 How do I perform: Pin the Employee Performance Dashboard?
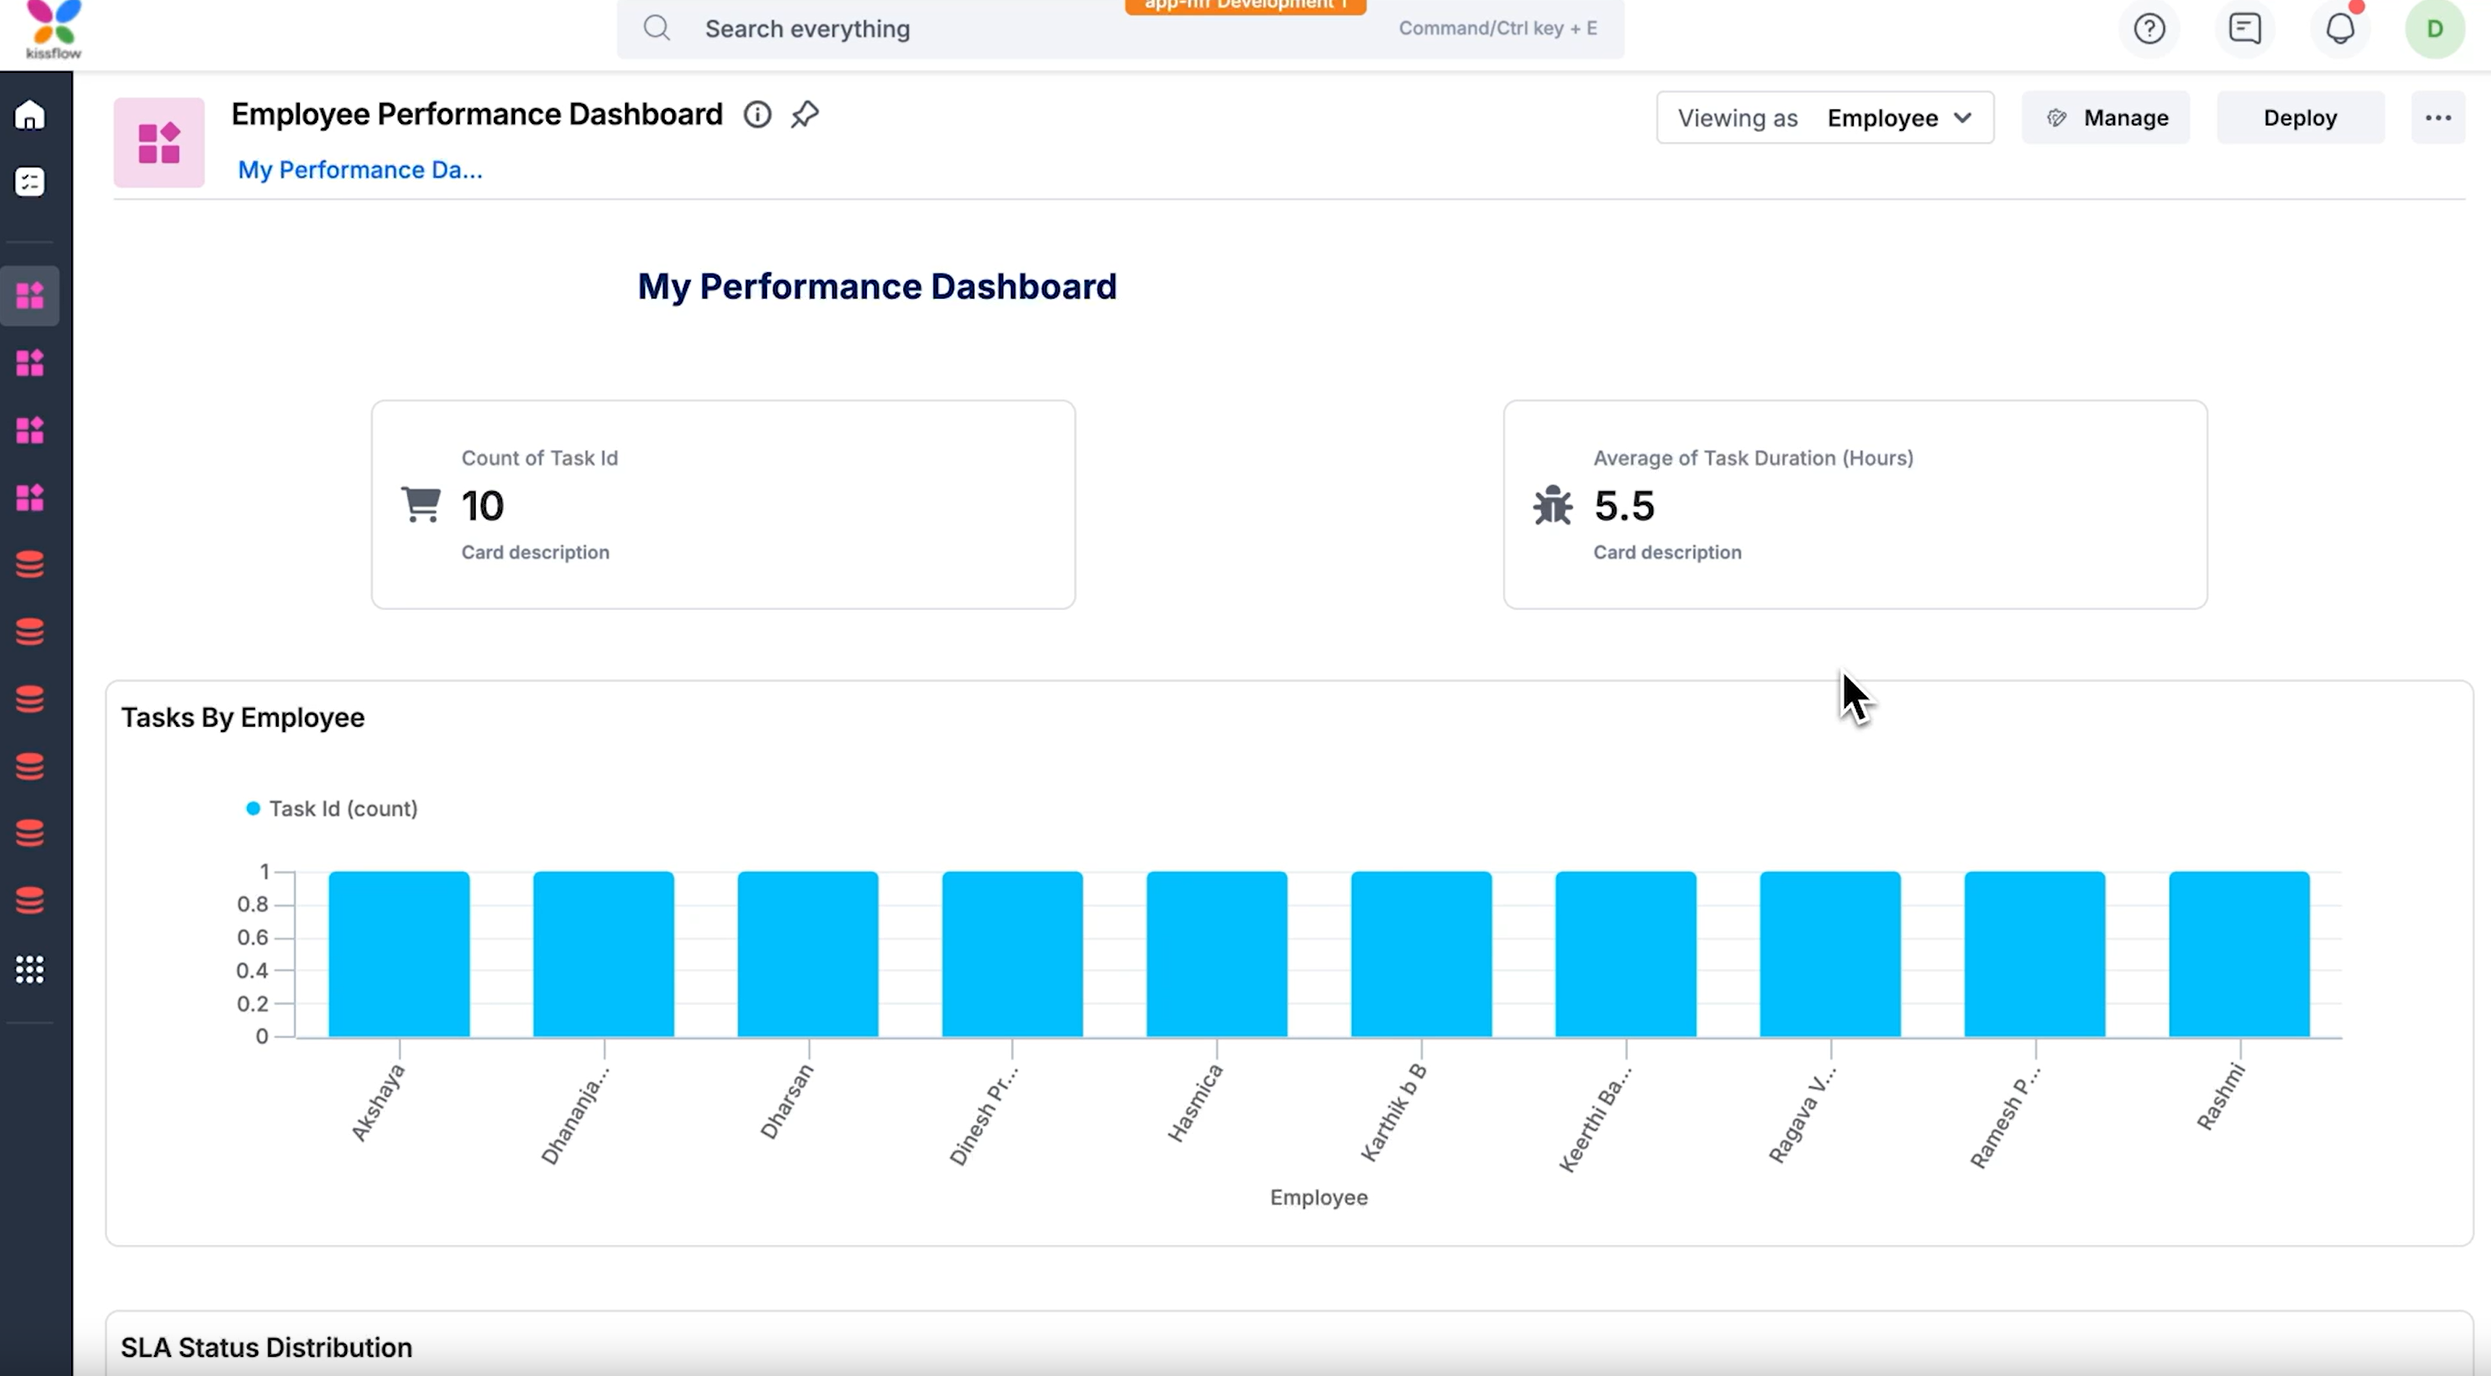click(x=805, y=115)
